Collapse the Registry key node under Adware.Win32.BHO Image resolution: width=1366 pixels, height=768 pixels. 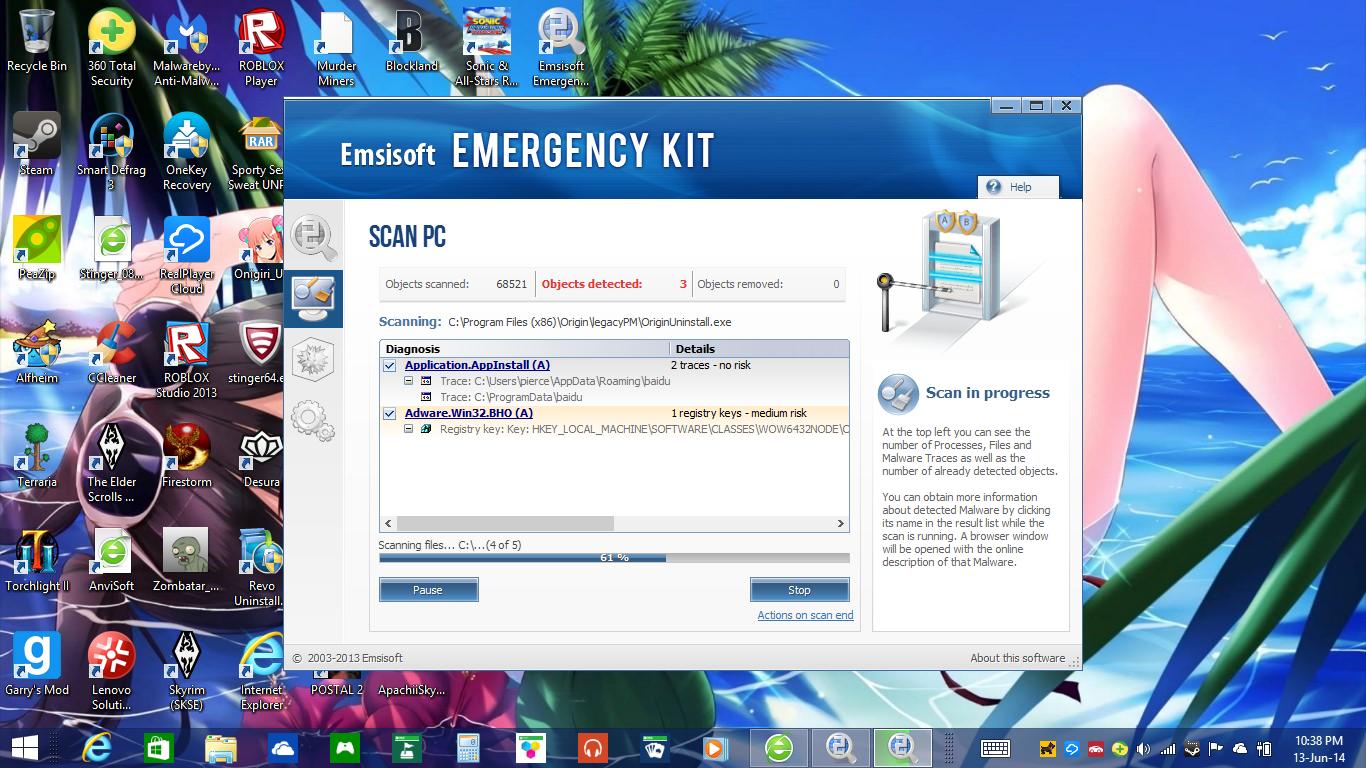(x=409, y=429)
